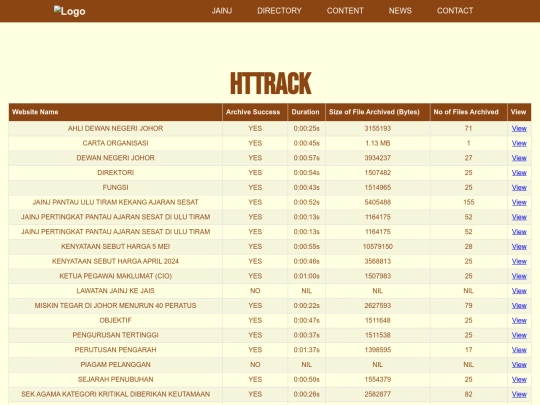Open View link for KENYATAAN SEBUT HARGA APRIL 2024

[x=519, y=261]
